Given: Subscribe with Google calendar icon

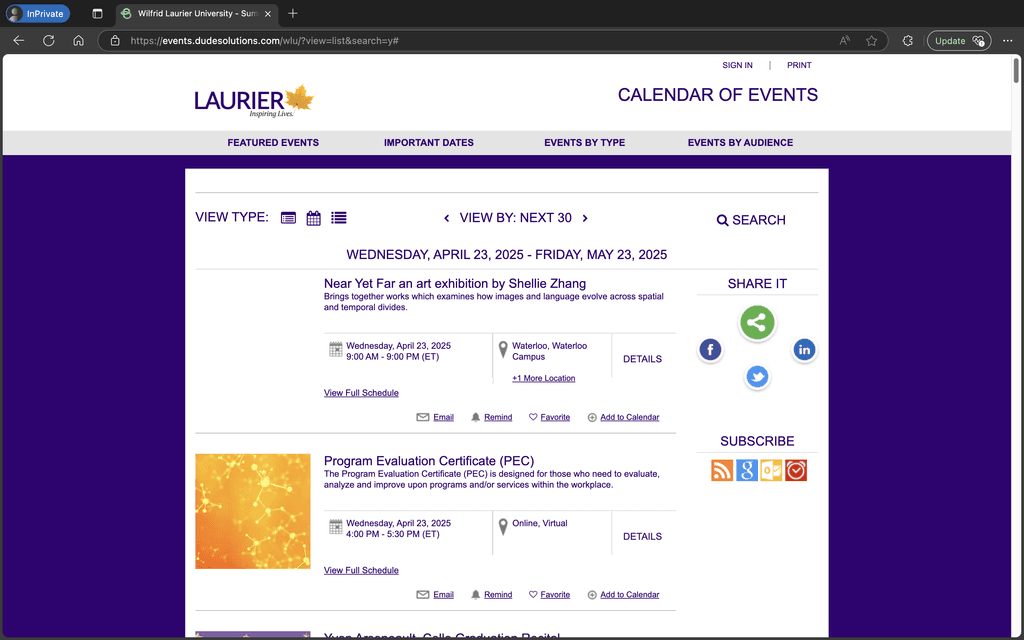Looking at the screenshot, I should coord(746,470).
